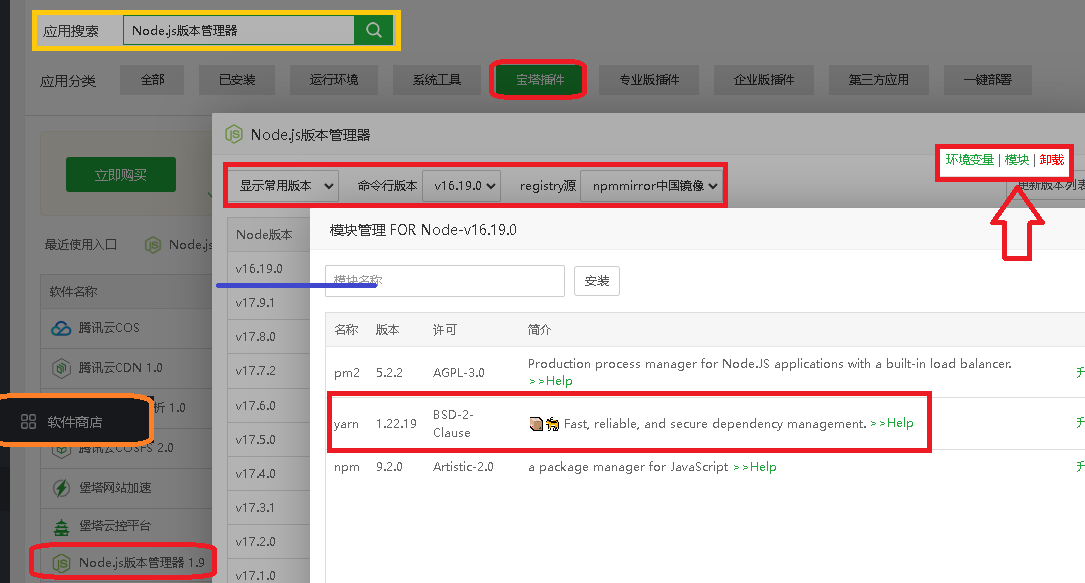Select the 系统工具 category tab
Image resolution: width=1085 pixels, height=583 pixels.
click(437, 80)
